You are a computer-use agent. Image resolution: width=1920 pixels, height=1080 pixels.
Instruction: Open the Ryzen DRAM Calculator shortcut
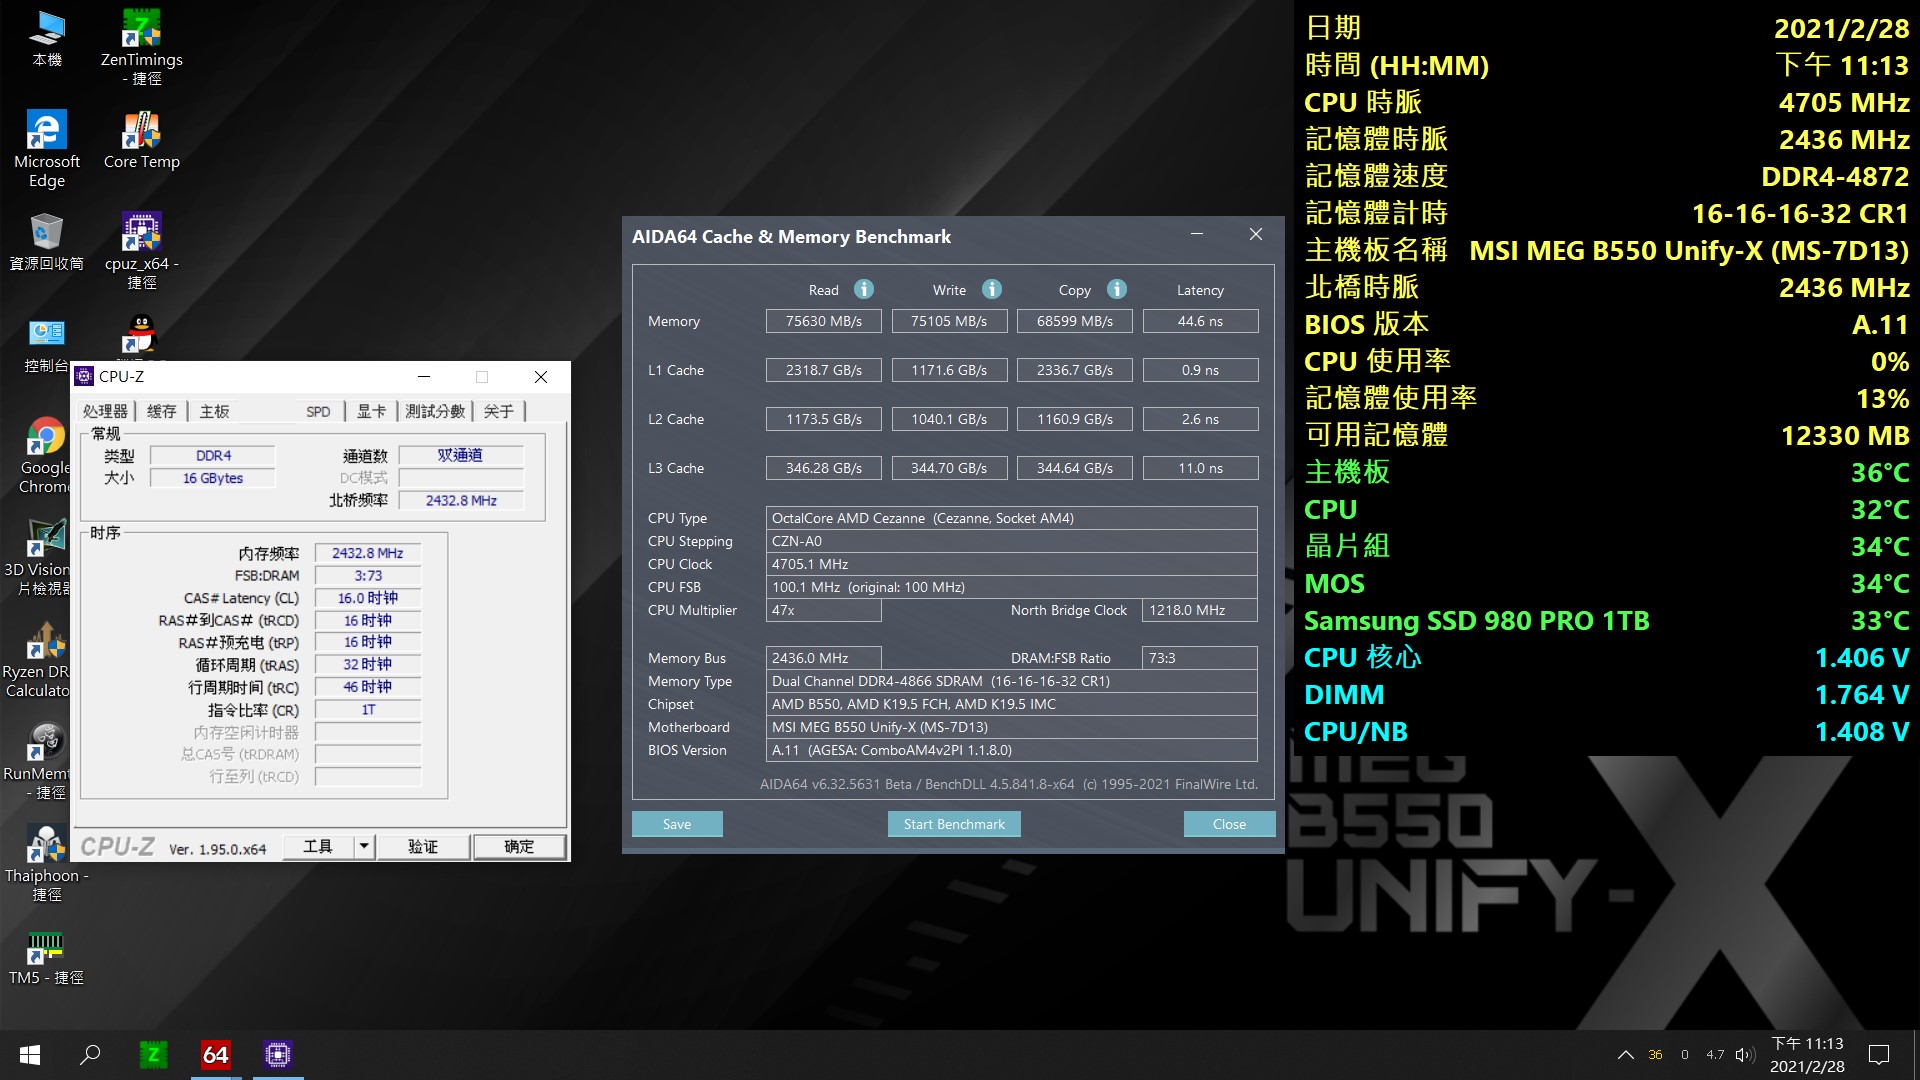(x=36, y=660)
